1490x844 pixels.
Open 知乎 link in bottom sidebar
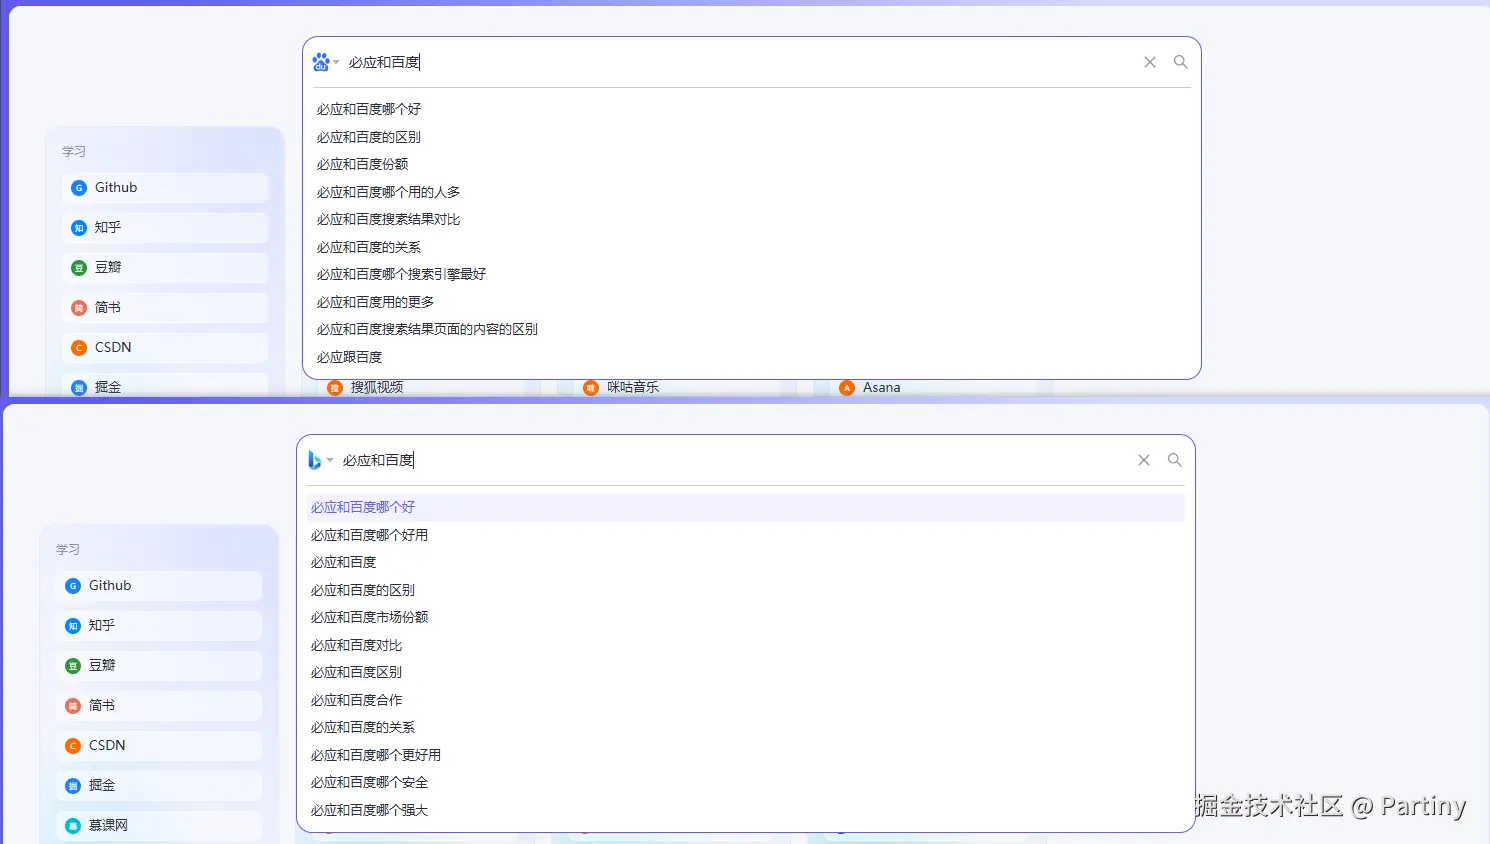pyautogui.click(x=159, y=626)
